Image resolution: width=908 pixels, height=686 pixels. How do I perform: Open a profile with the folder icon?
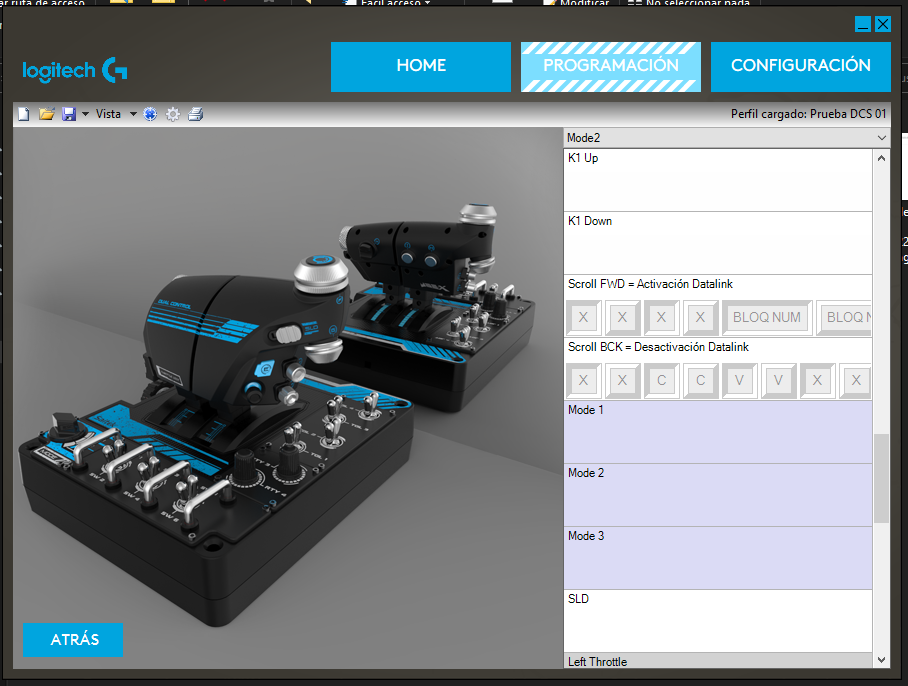coord(46,115)
